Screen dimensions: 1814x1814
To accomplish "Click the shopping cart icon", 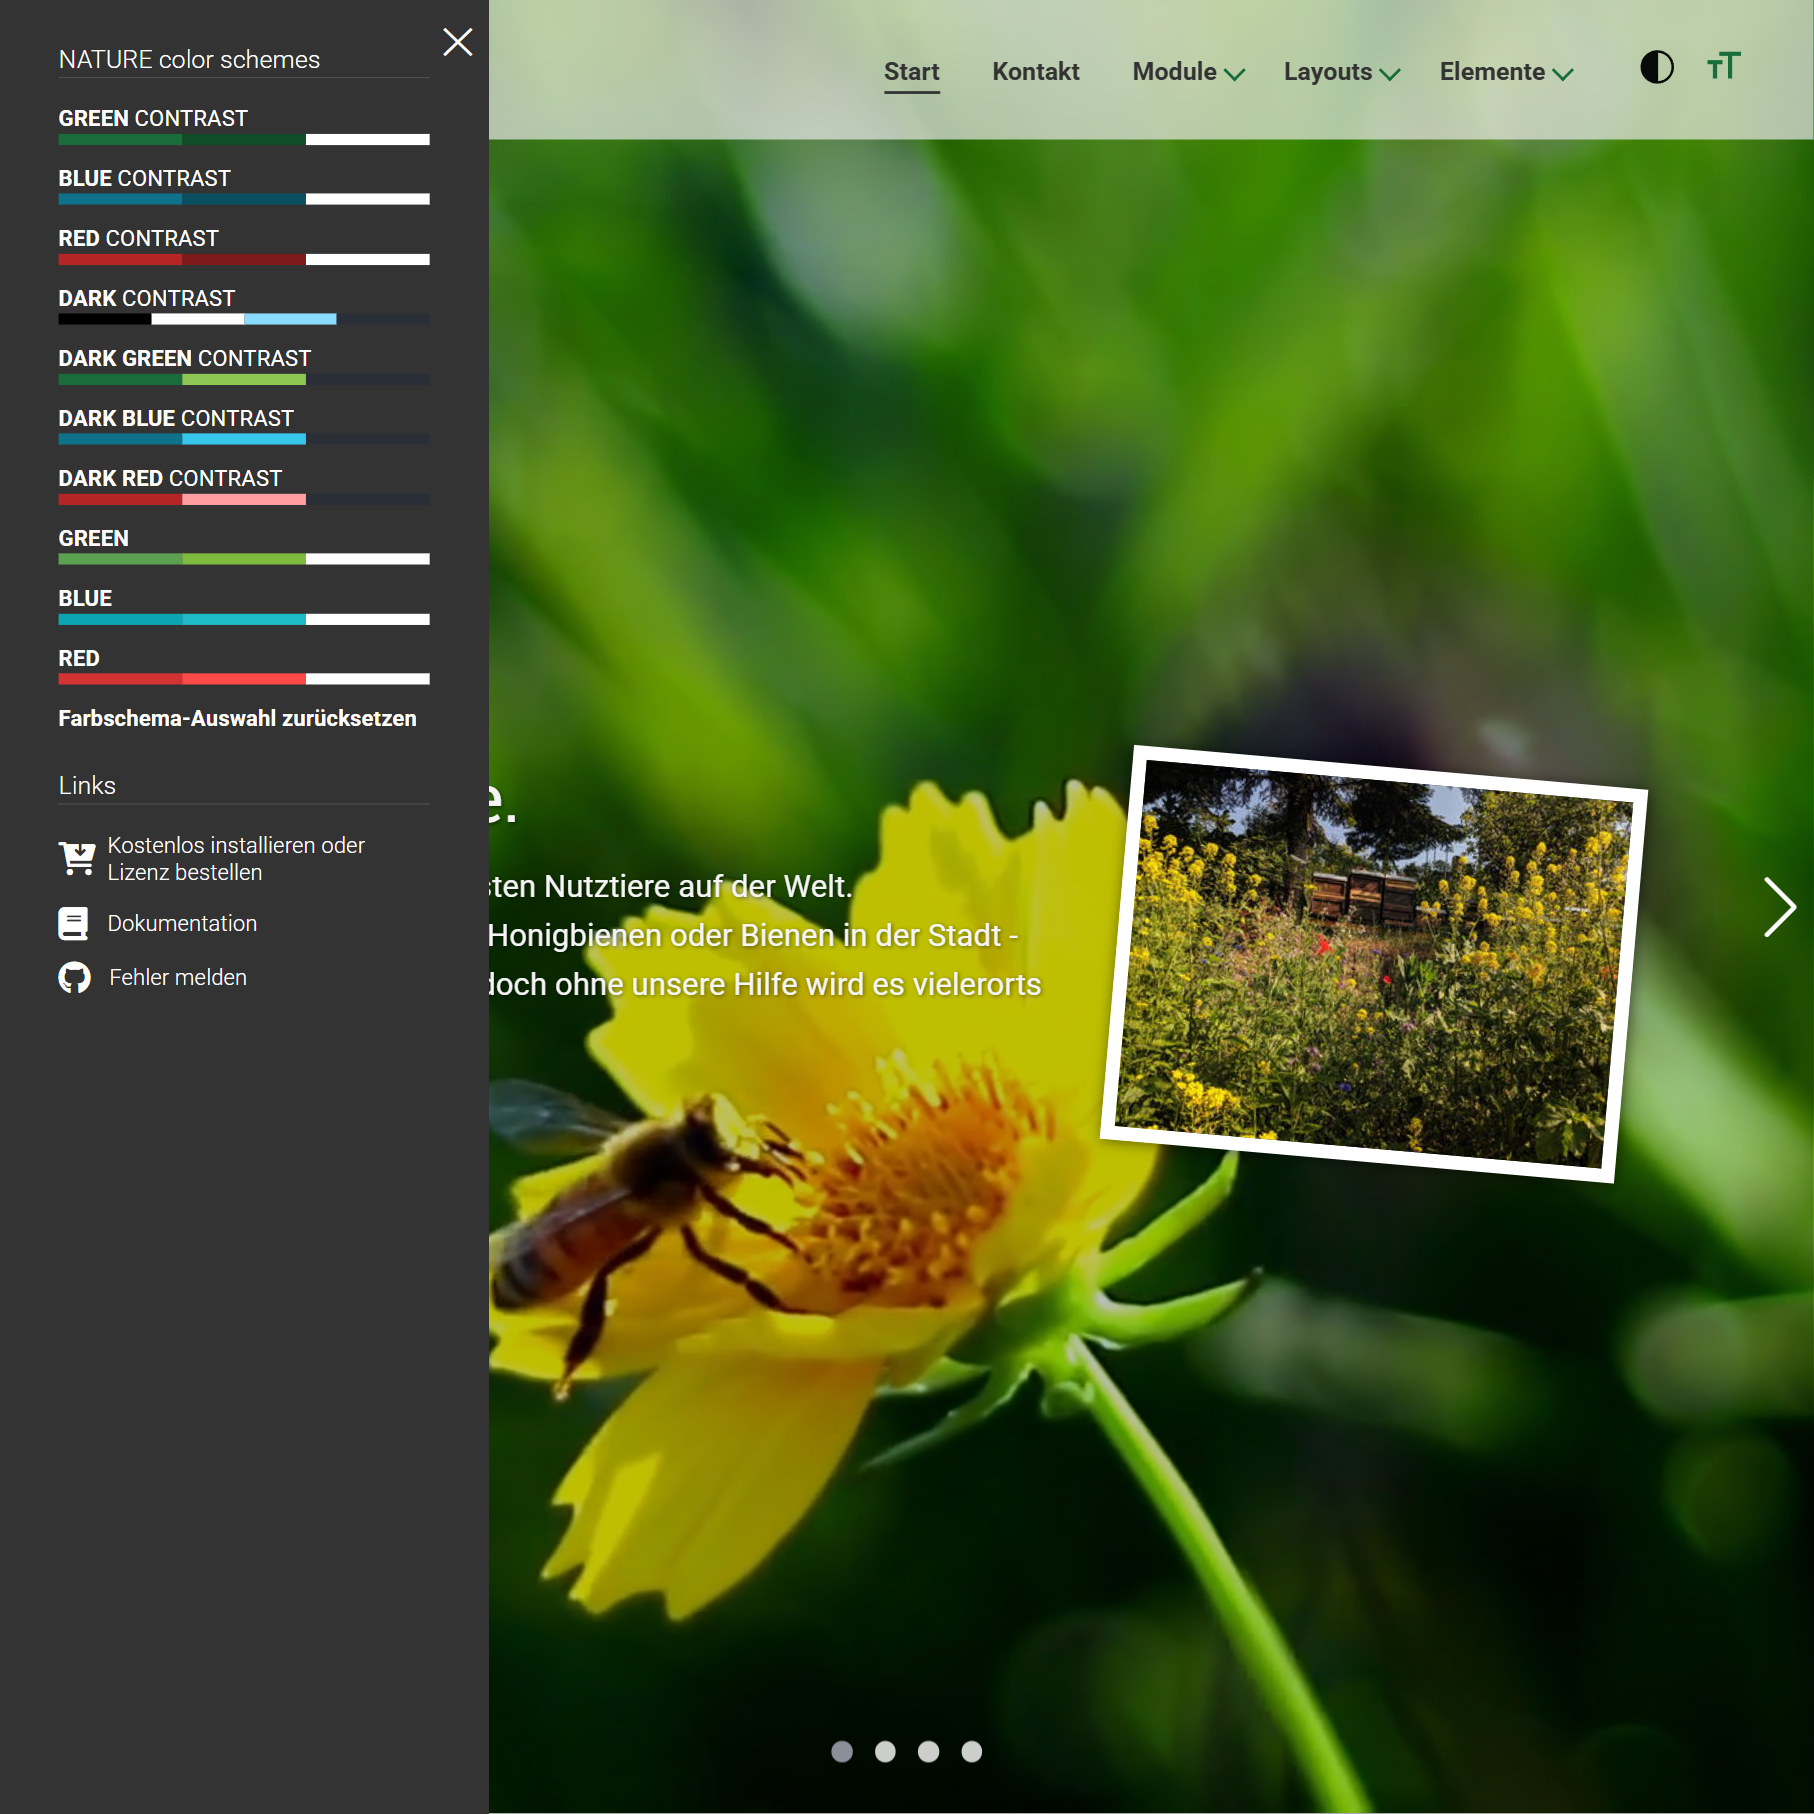I will coord(76,858).
